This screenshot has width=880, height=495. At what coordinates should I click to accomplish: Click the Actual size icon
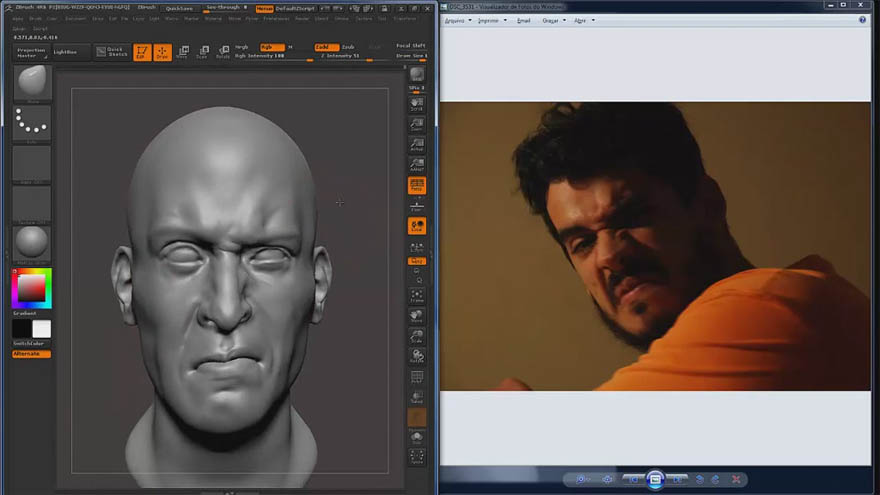[416, 145]
